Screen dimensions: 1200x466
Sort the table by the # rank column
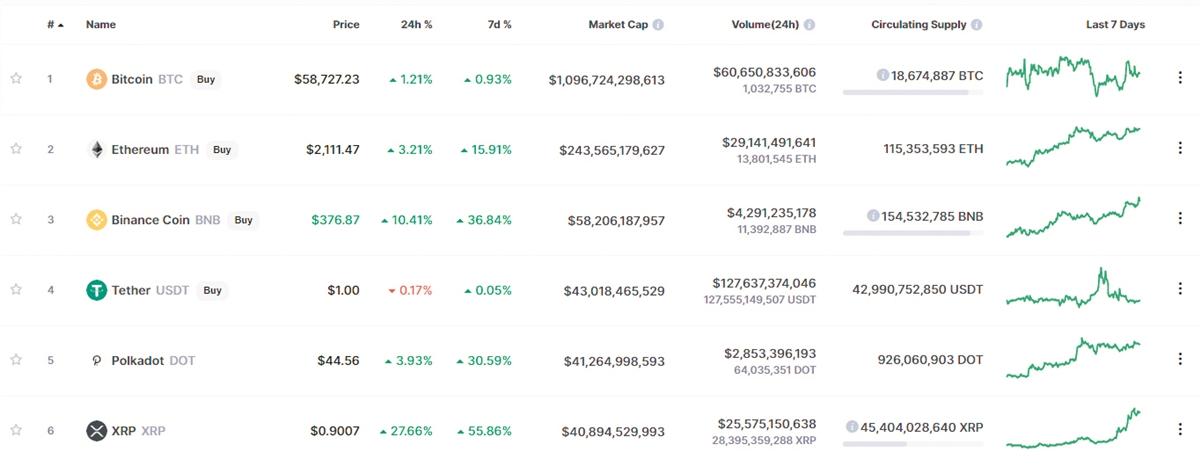(55, 25)
